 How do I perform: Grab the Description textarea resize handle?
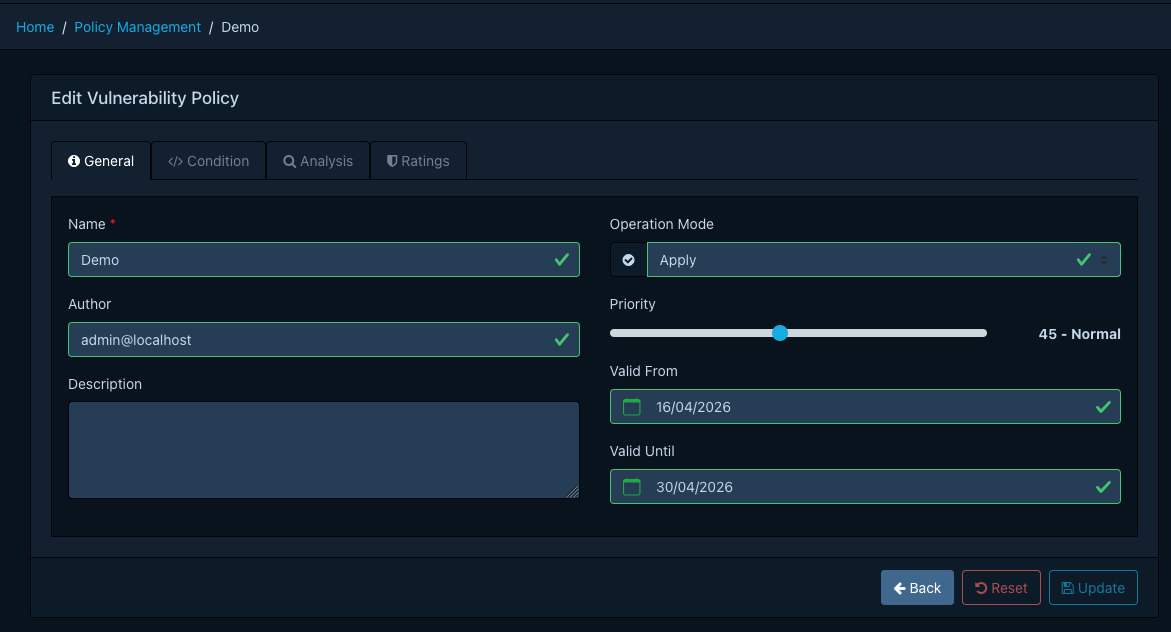[572, 491]
